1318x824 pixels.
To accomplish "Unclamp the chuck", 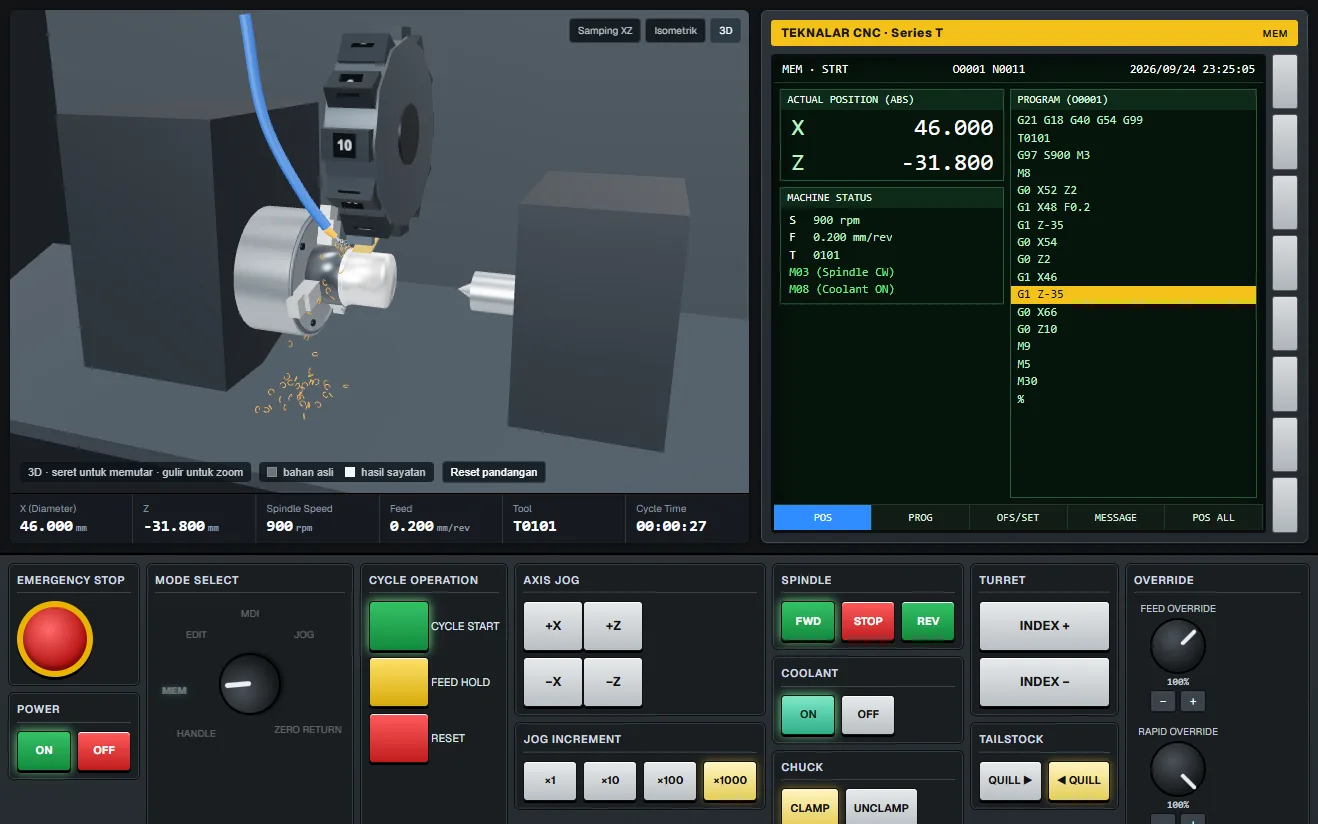I will pos(881,808).
